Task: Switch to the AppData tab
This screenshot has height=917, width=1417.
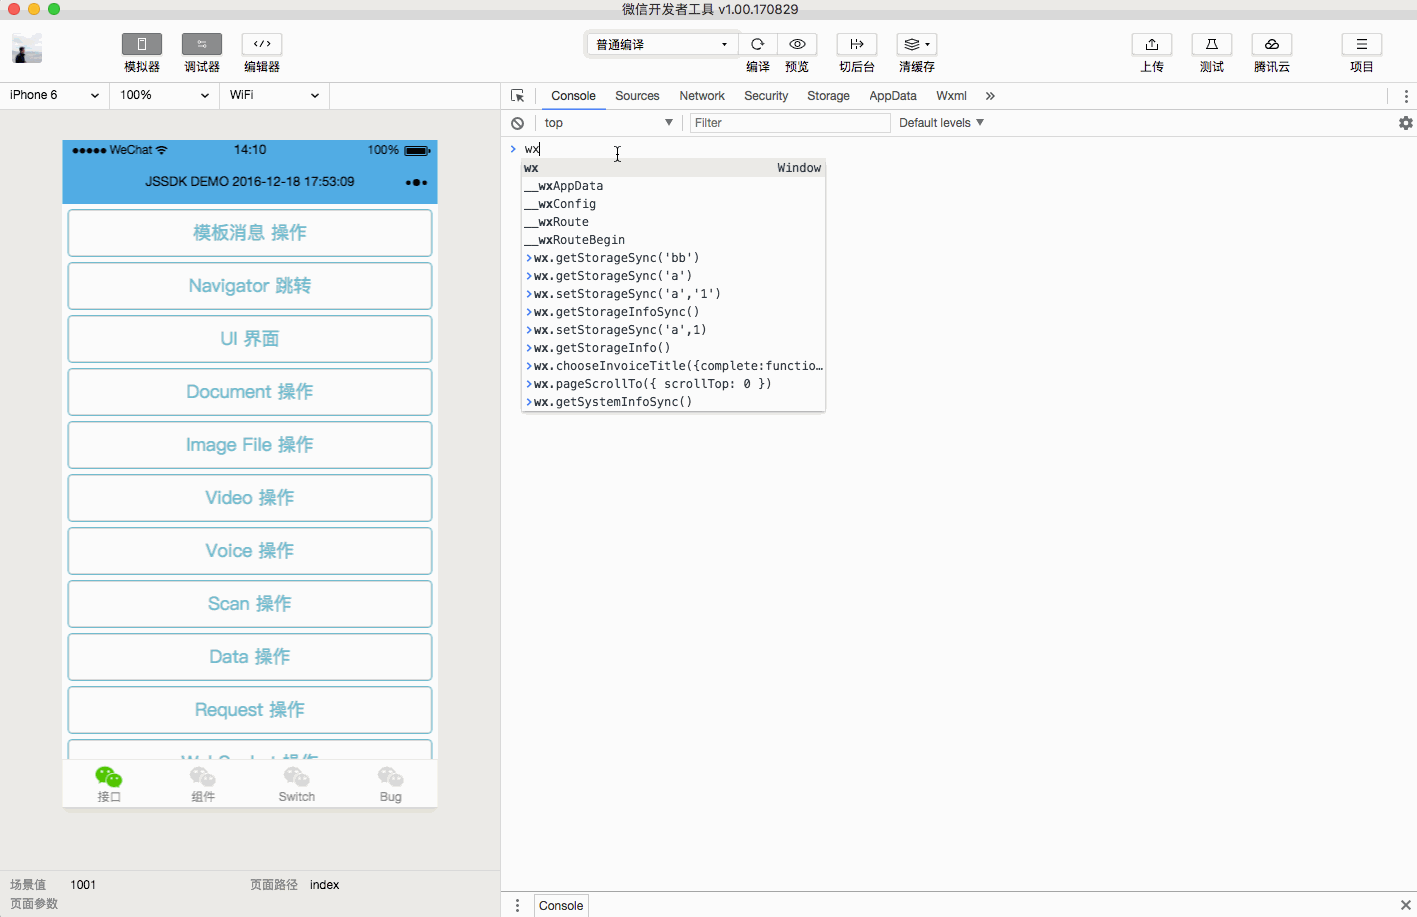Action: click(892, 96)
